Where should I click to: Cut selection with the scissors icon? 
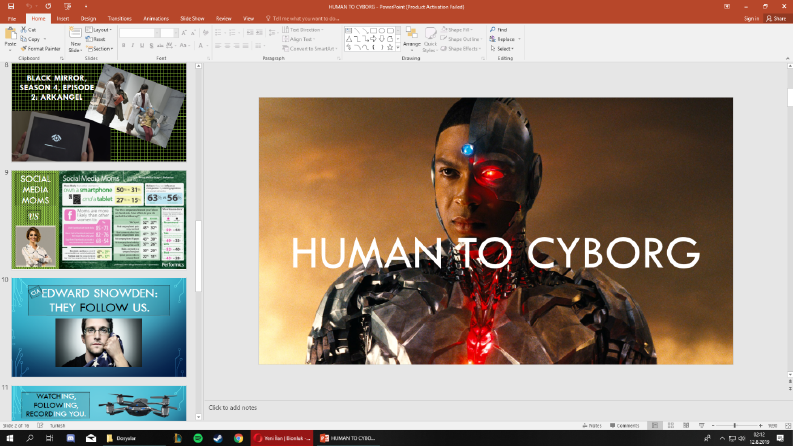[28, 30]
